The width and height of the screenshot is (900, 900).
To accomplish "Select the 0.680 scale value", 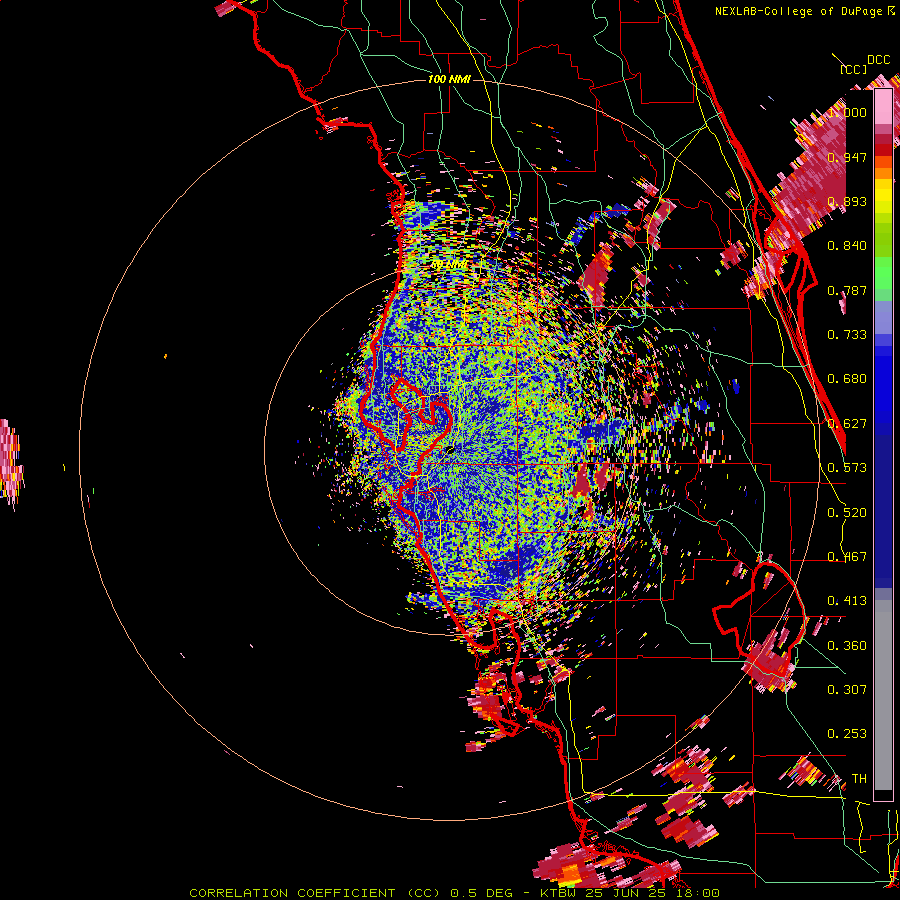I will click(847, 379).
